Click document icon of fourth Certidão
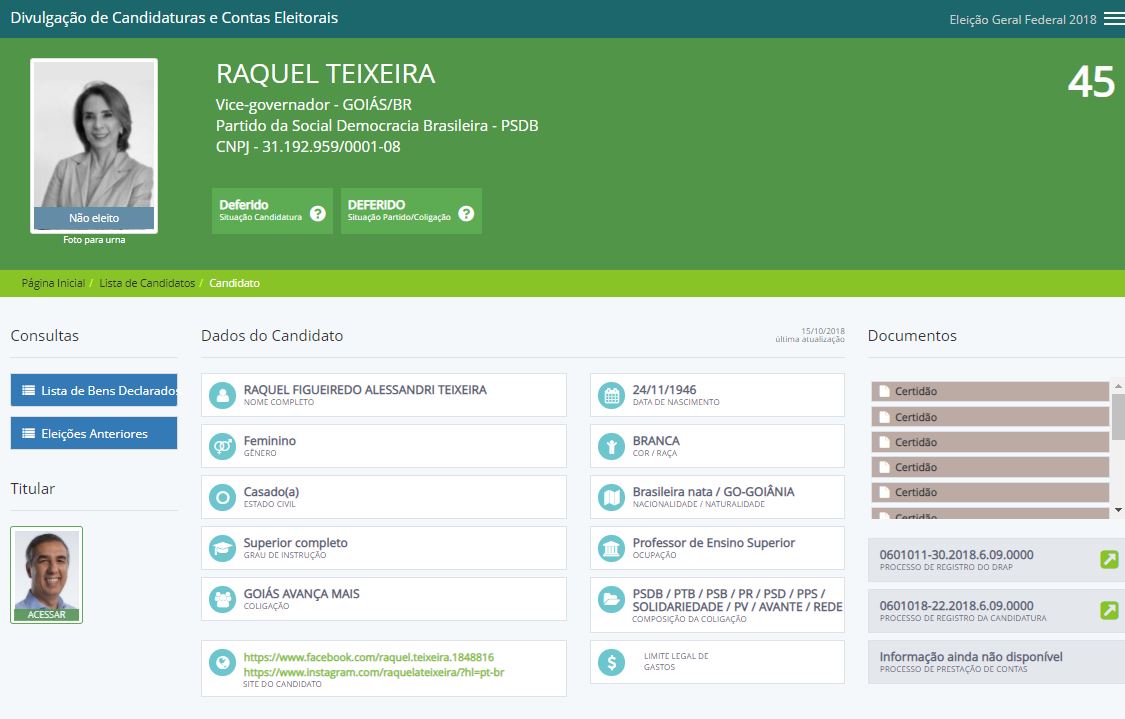1125x719 pixels. pos(885,467)
